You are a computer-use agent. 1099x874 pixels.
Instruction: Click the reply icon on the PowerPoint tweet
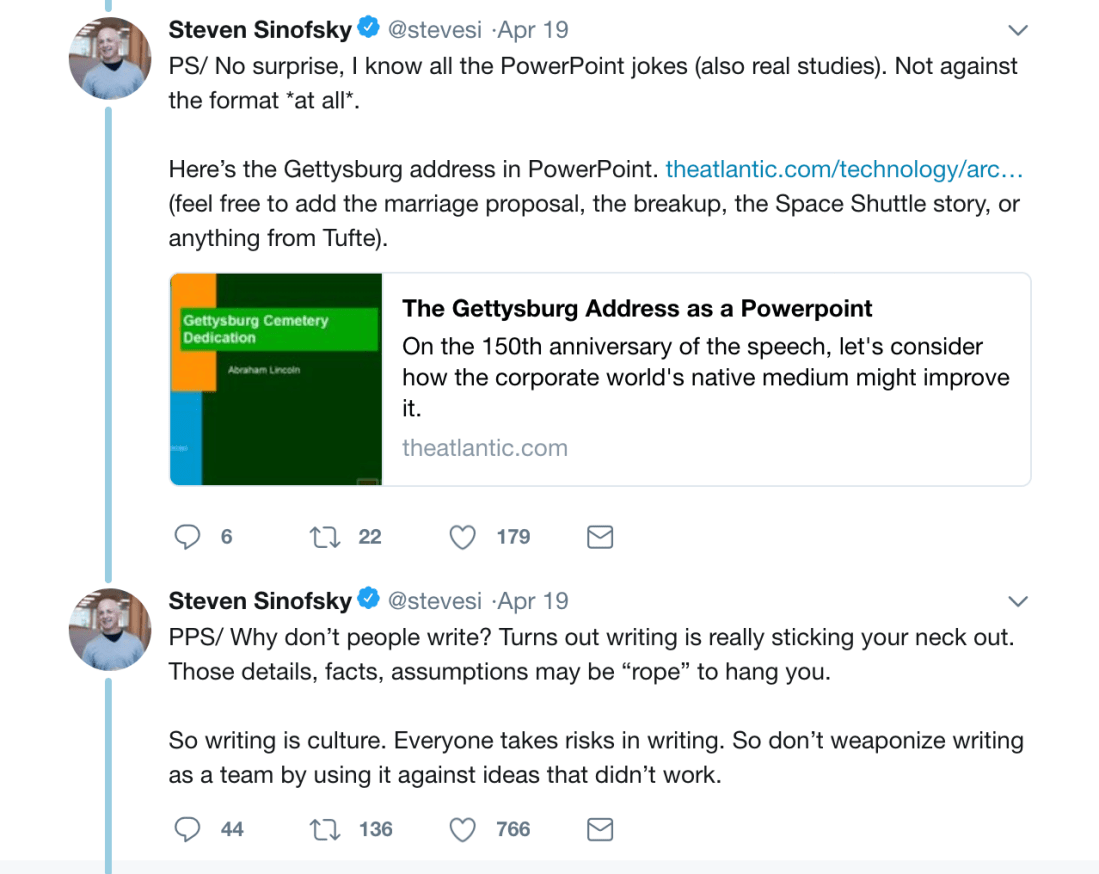point(187,537)
